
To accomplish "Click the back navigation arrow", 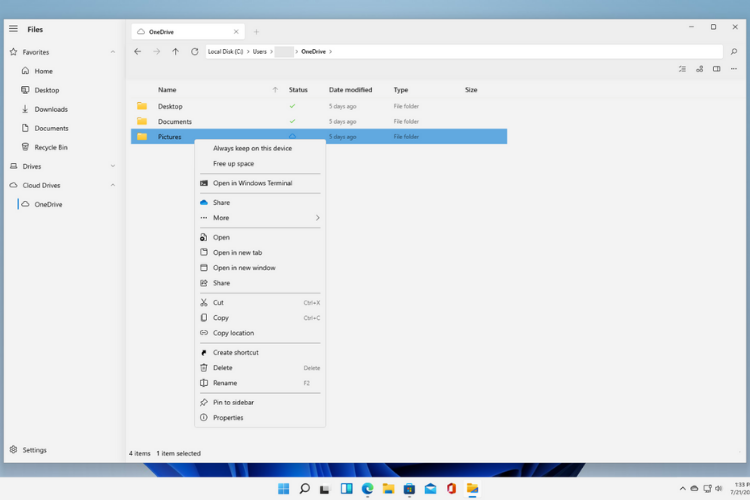I will pyautogui.click(x=138, y=51).
